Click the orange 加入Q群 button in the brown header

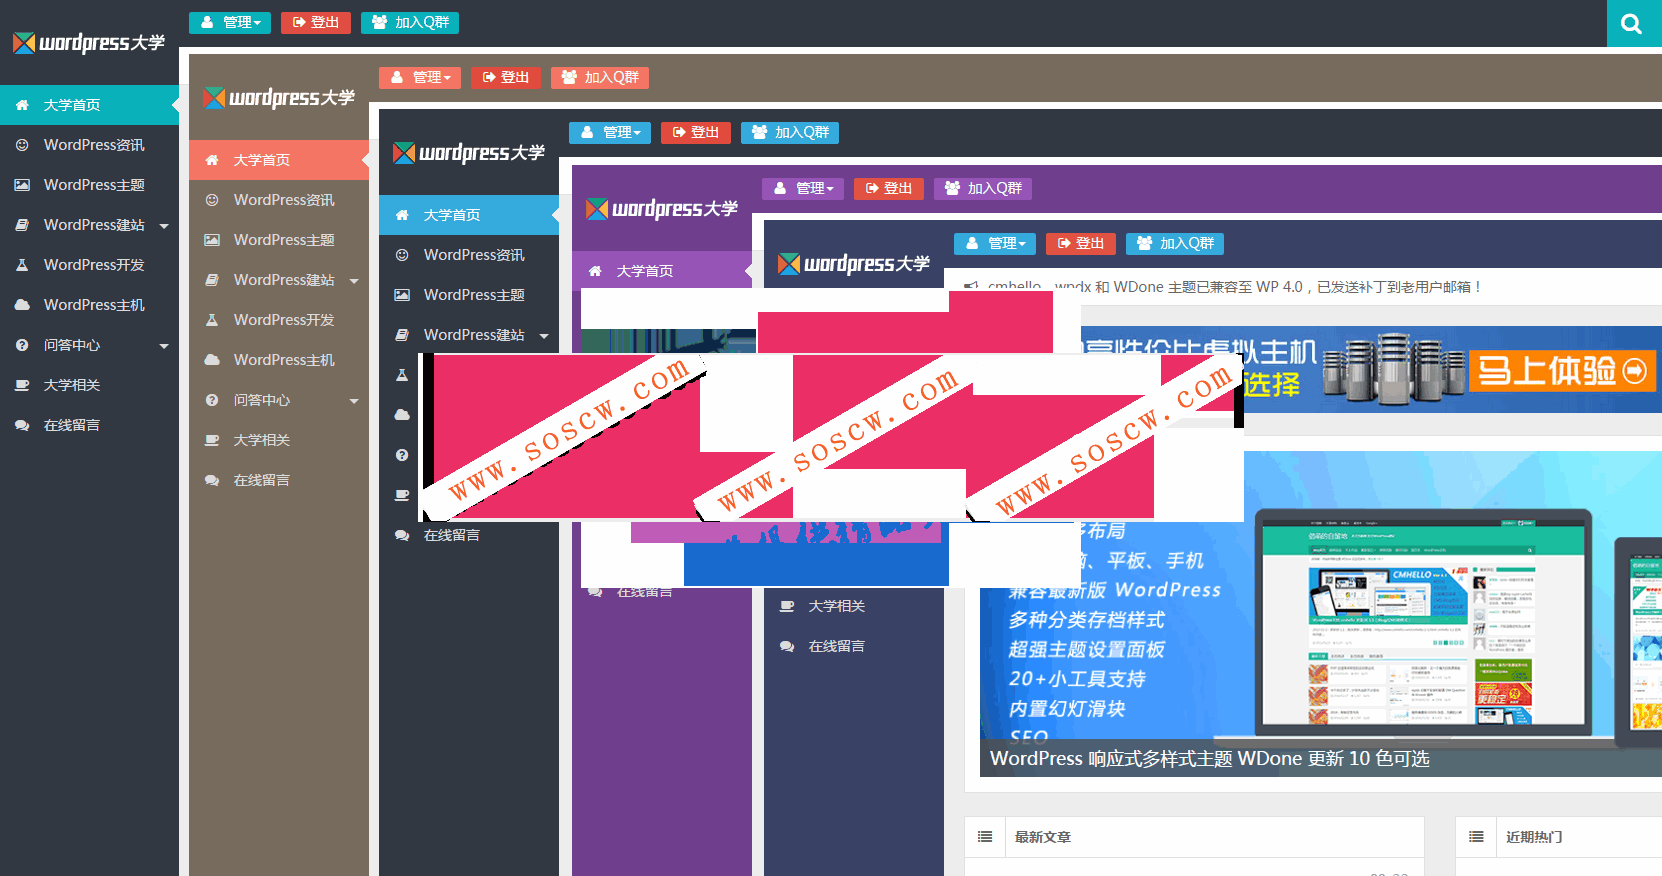[x=600, y=77]
